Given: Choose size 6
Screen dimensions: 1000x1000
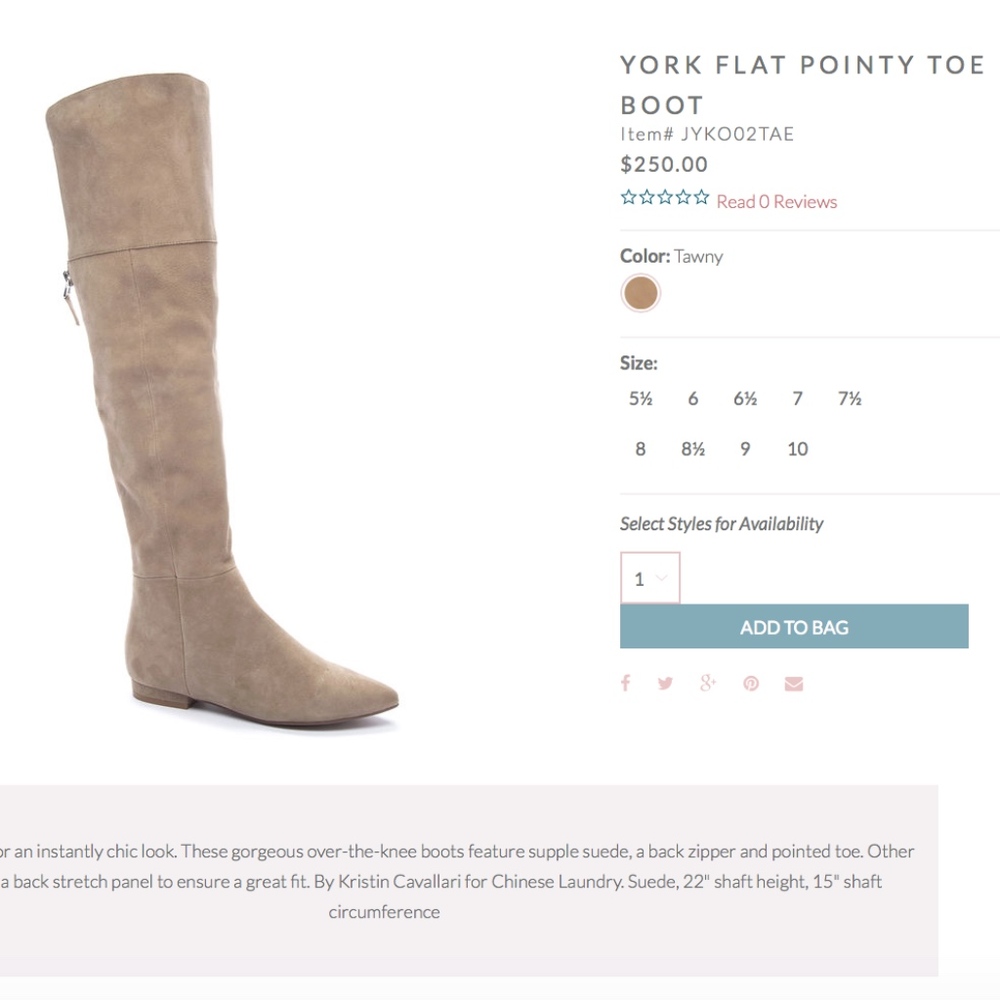Looking at the screenshot, I should coord(693,399).
